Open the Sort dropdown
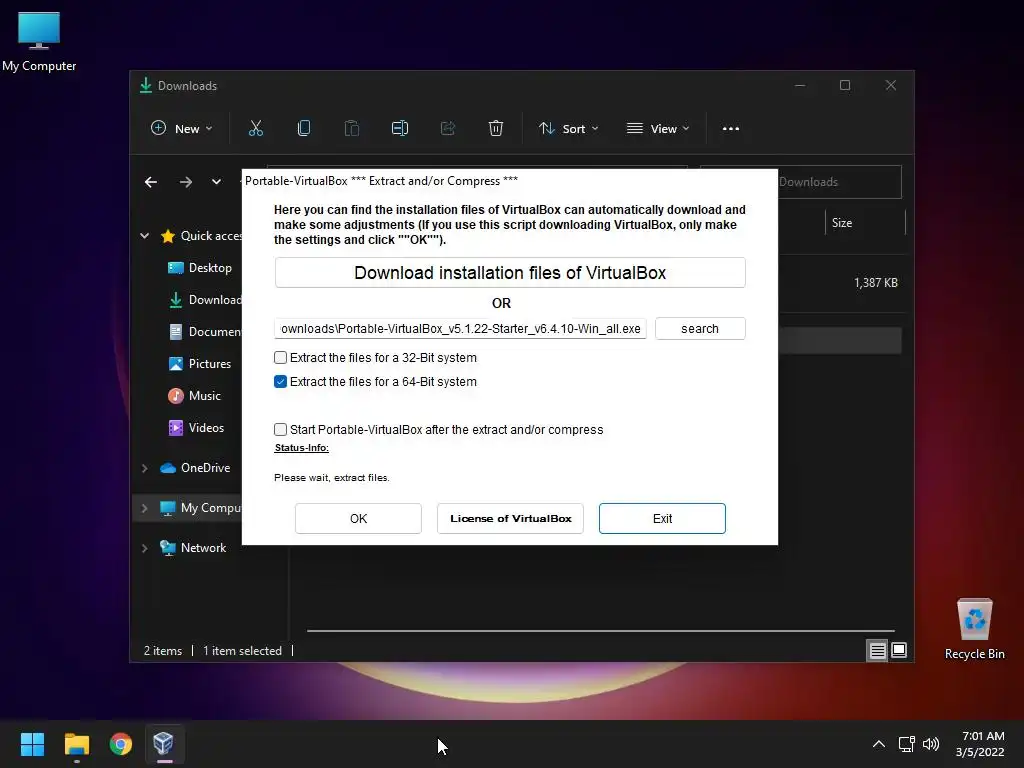The image size is (1024, 768). click(x=569, y=129)
